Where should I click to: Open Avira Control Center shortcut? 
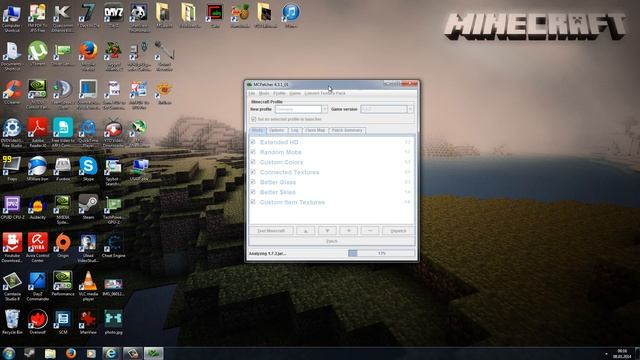[38, 247]
